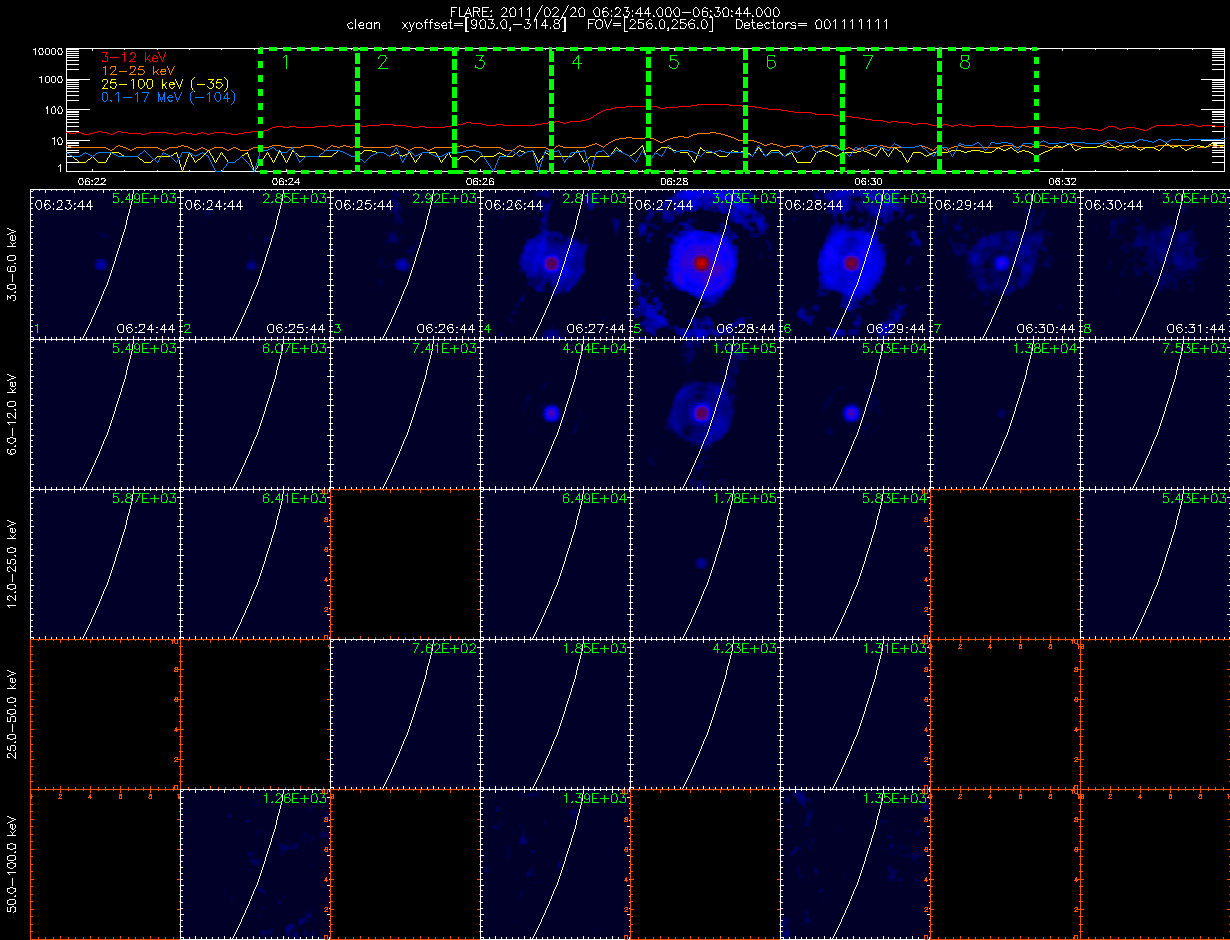Select interval 7 marker in light curve

(867, 63)
